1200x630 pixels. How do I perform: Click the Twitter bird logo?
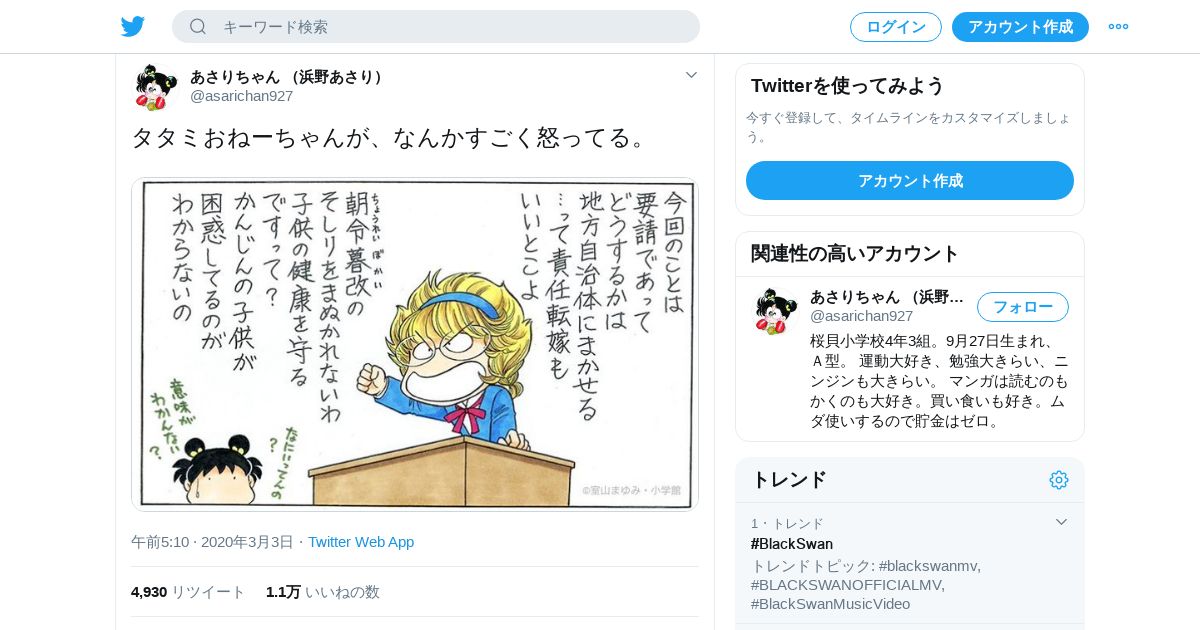(133, 26)
